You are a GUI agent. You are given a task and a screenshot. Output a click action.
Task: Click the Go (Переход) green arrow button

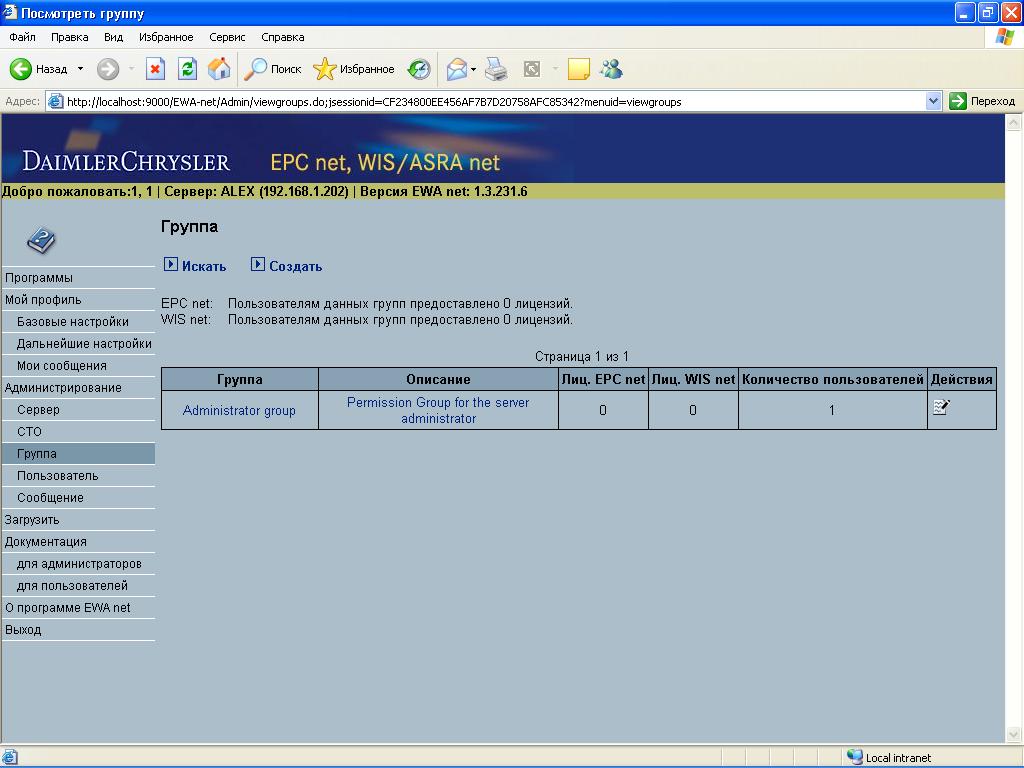click(982, 101)
